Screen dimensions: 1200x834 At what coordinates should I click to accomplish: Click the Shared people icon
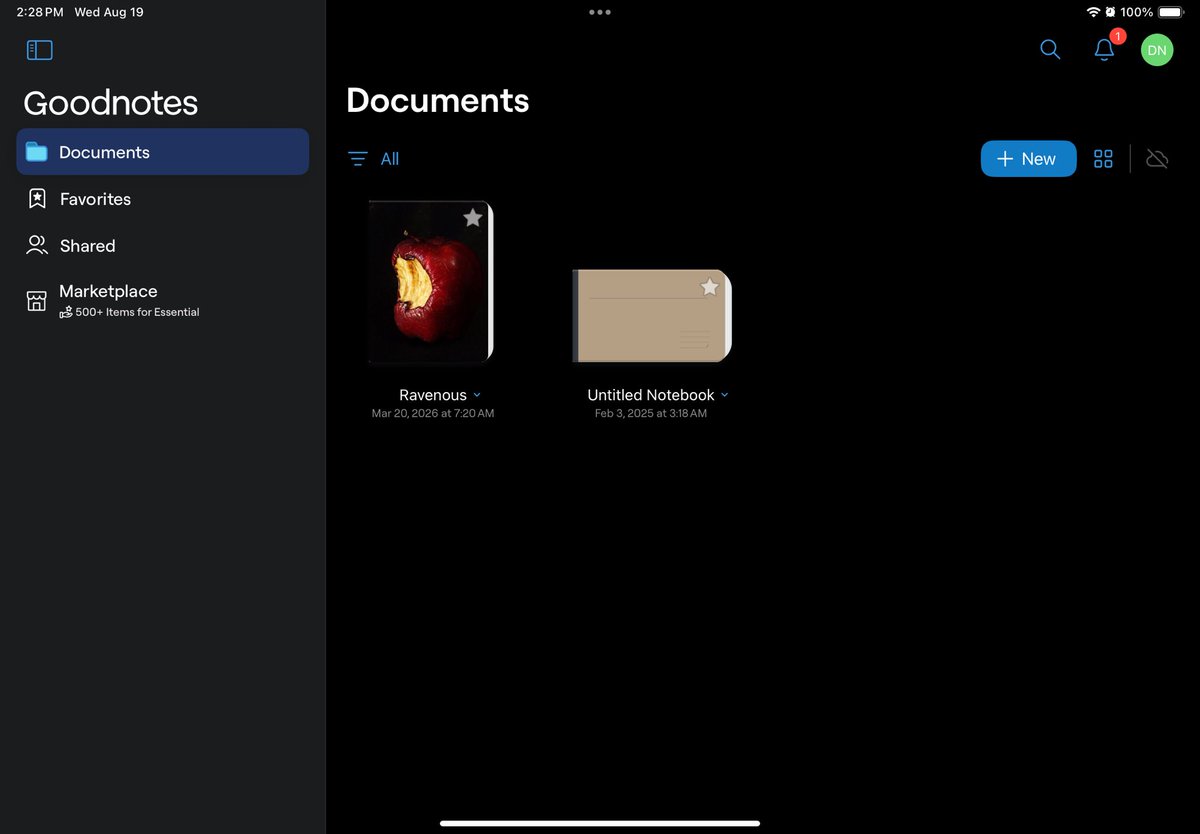click(37, 245)
